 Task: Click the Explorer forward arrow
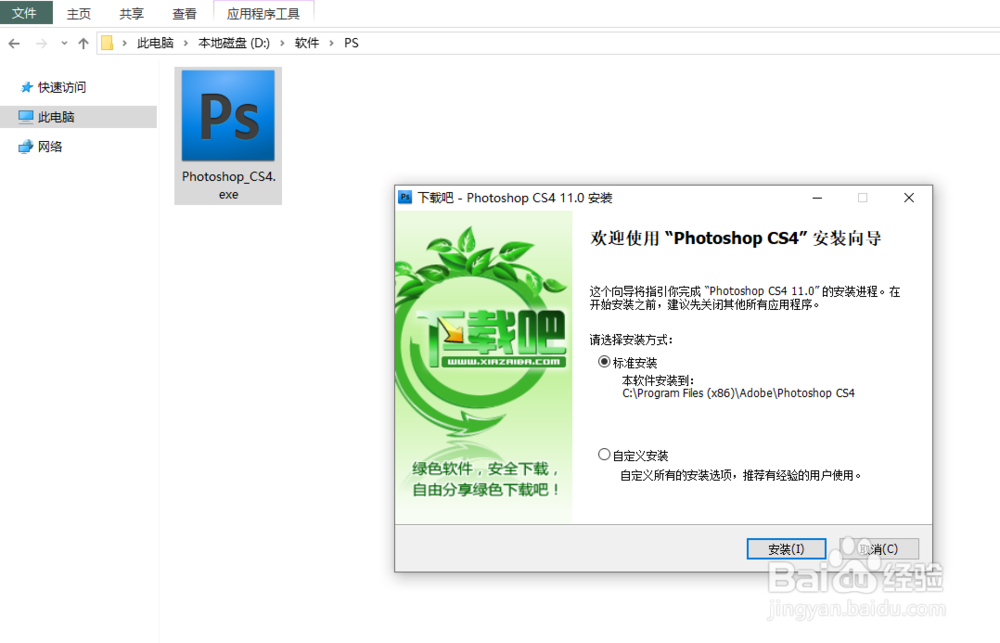41,43
